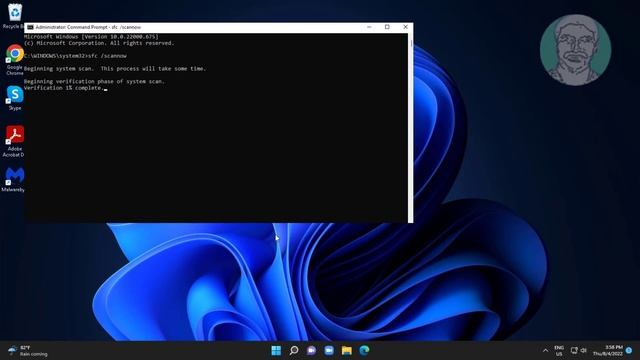
Task: Close the Command Prompt window
Action: 405,27
